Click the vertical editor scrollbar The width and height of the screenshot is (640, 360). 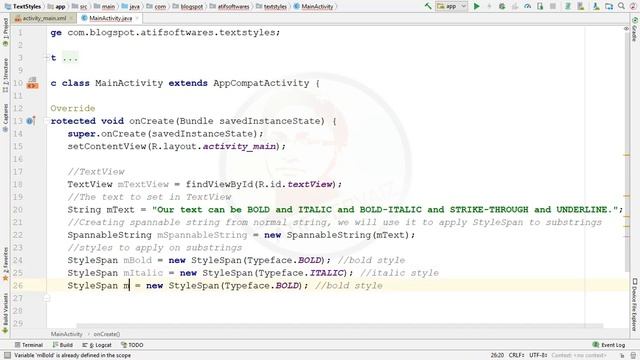click(627, 153)
